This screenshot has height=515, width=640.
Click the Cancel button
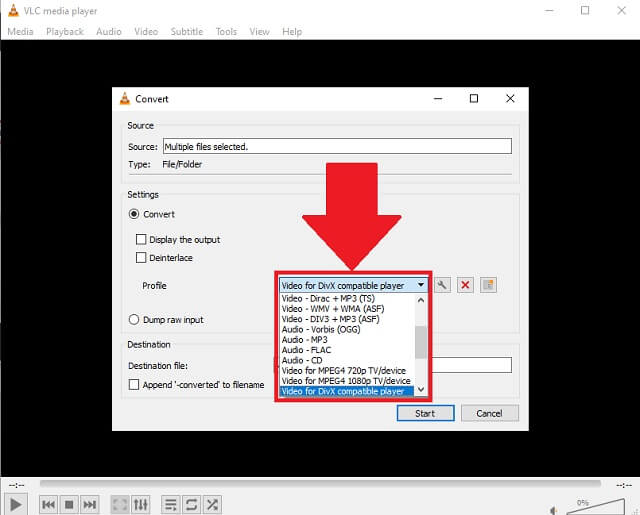click(x=489, y=413)
